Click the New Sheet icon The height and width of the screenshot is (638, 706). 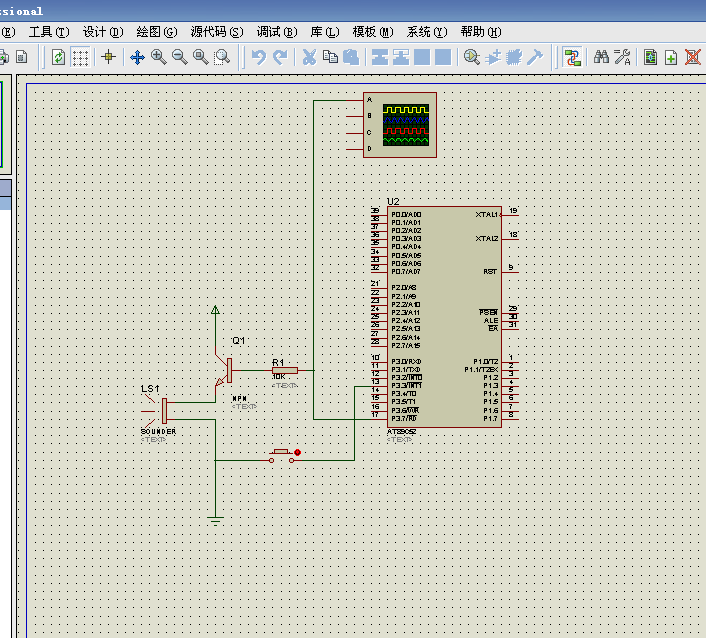point(671,57)
